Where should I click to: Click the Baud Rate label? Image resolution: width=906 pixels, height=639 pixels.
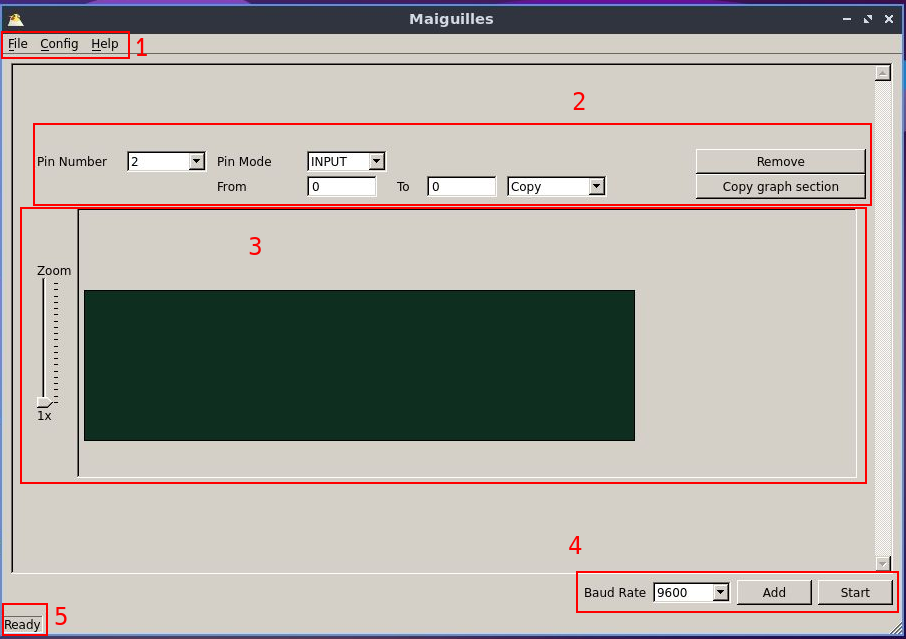click(x=615, y=592)
